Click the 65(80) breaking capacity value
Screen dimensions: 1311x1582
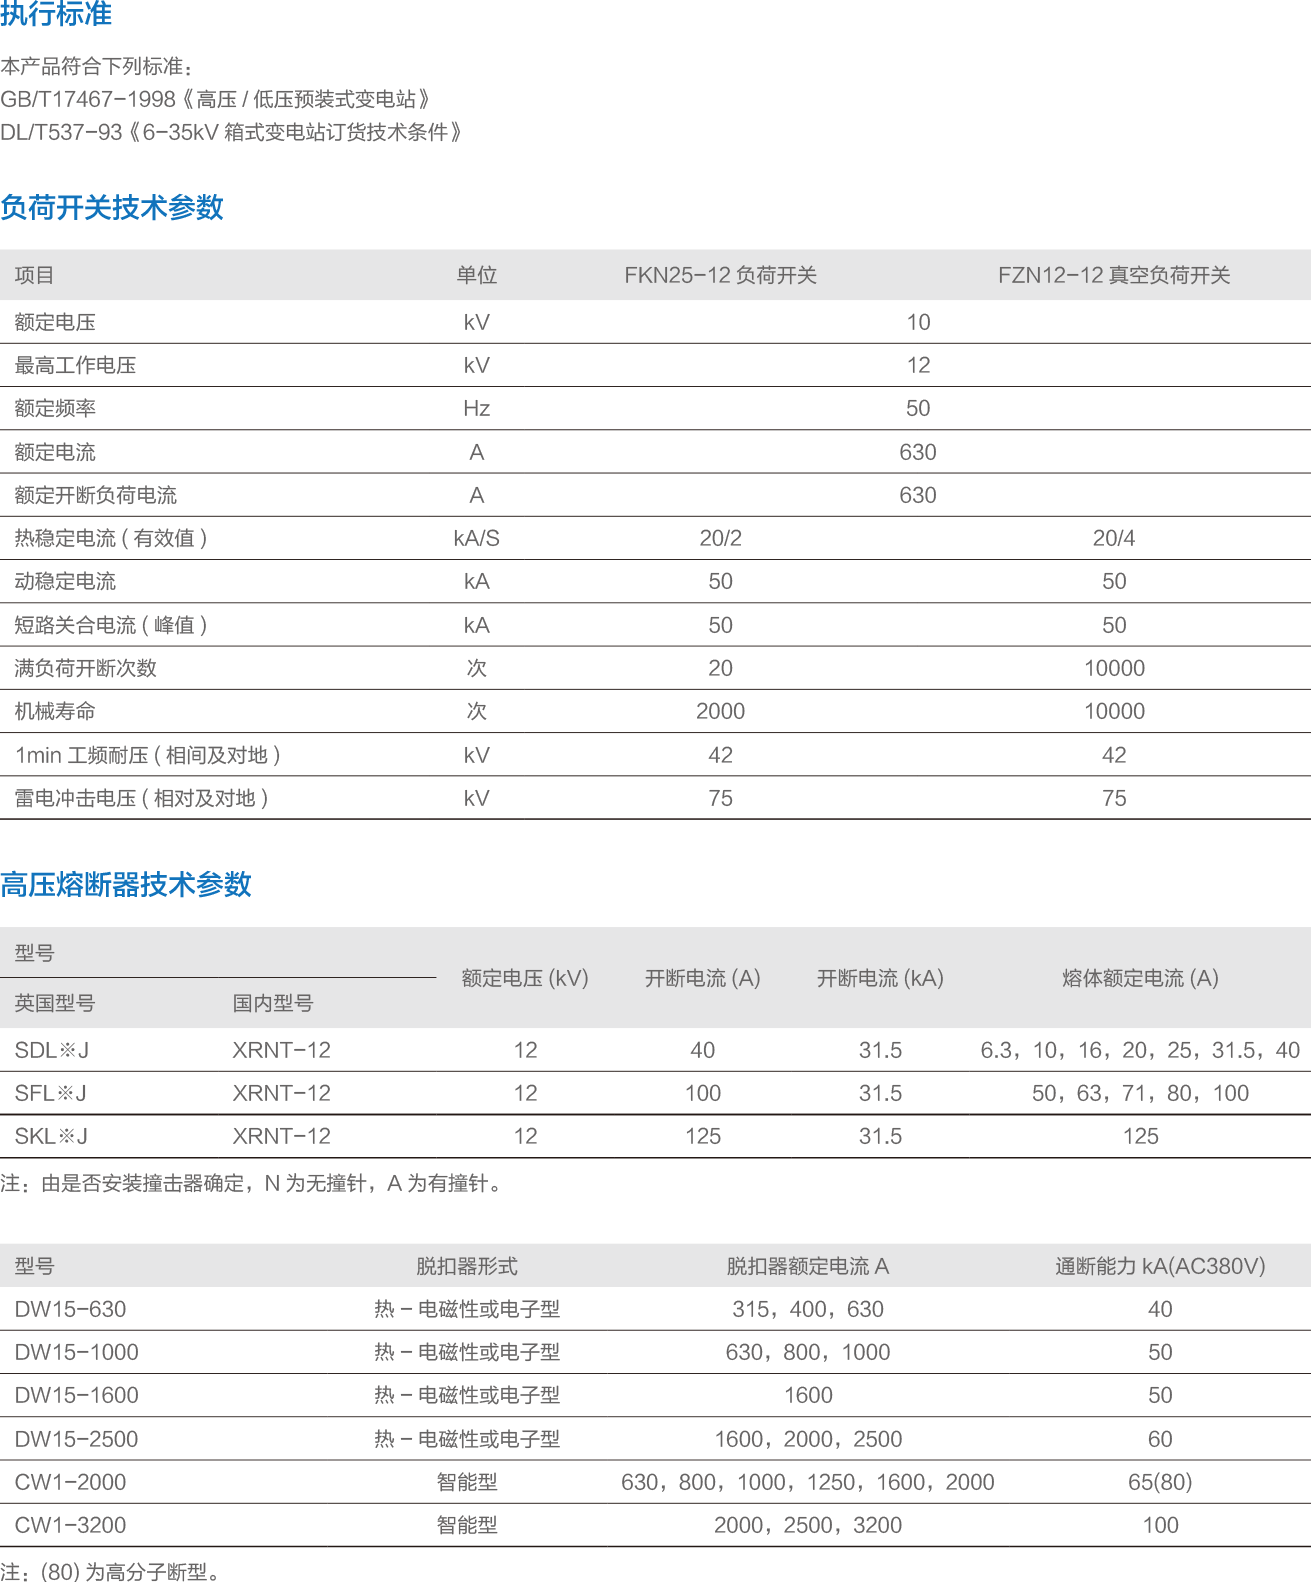(x=1160, y=1482)
